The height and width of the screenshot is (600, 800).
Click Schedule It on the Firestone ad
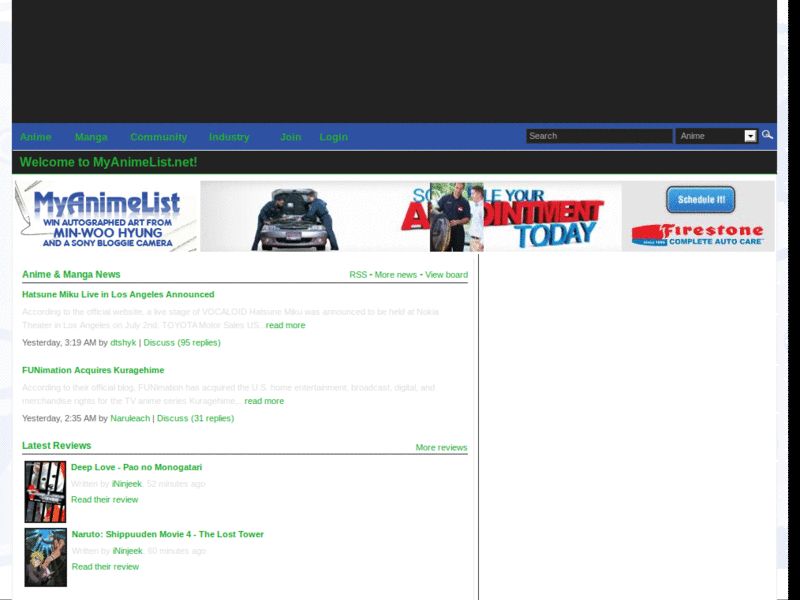700,199
